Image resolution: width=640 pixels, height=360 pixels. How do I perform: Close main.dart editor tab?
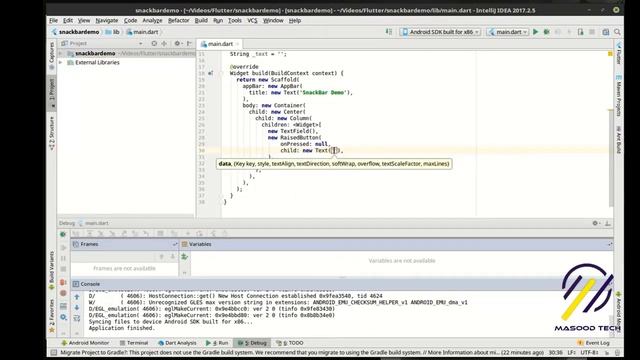tap(237, 44)
